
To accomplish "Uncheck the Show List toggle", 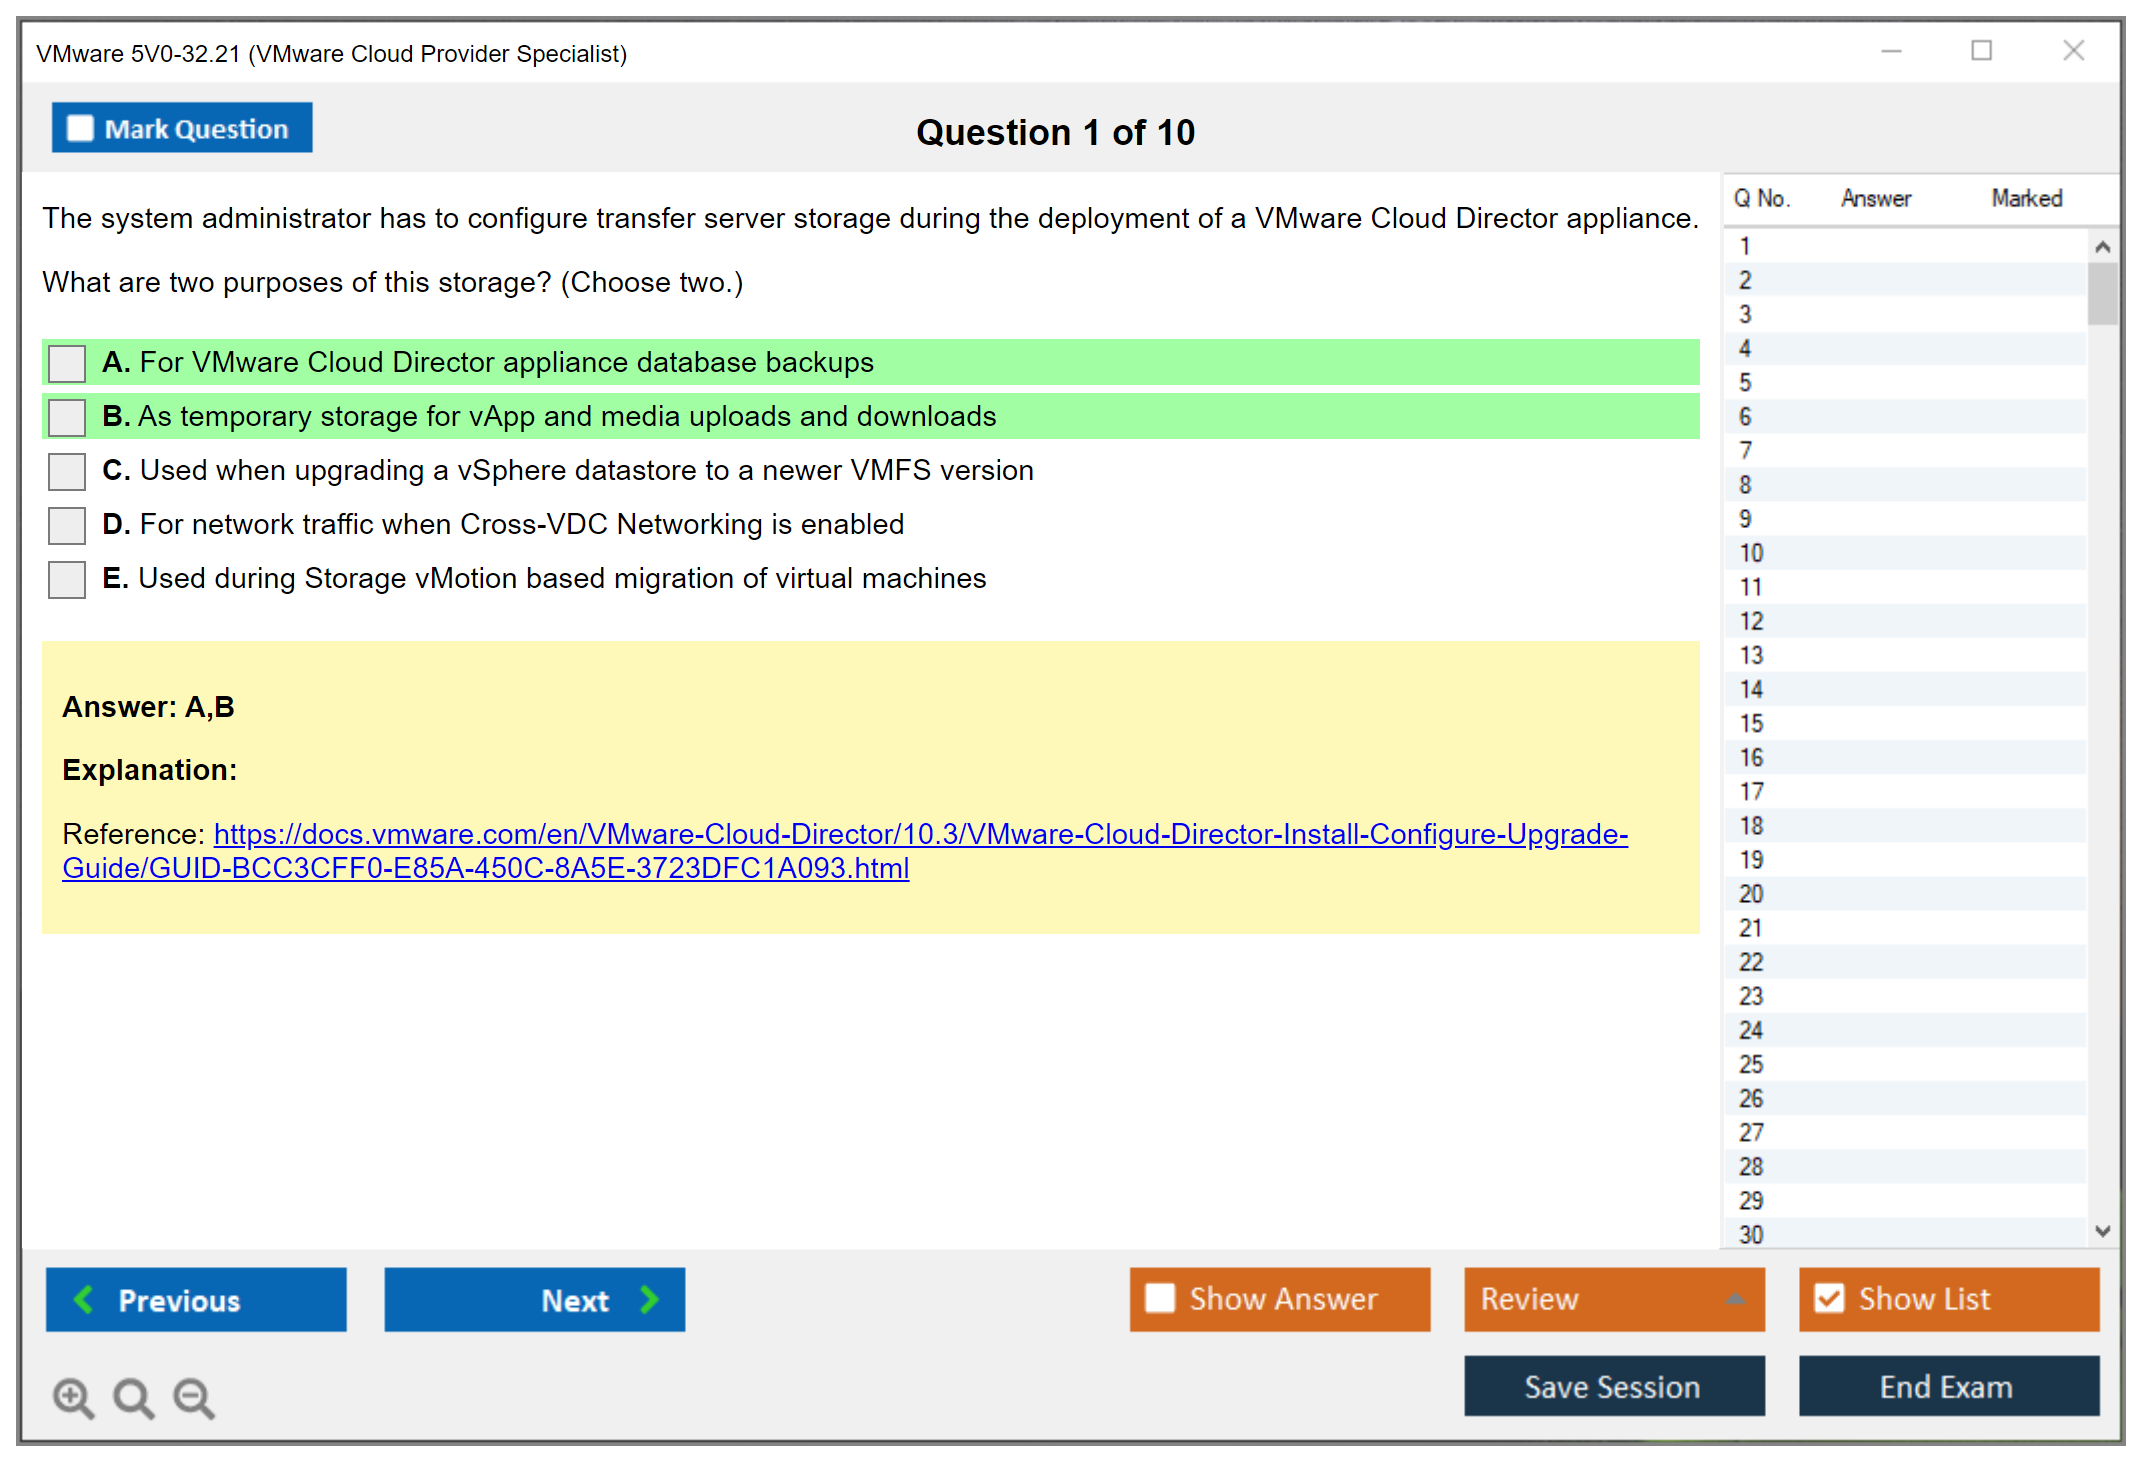I will [x=1829, y=1298].
